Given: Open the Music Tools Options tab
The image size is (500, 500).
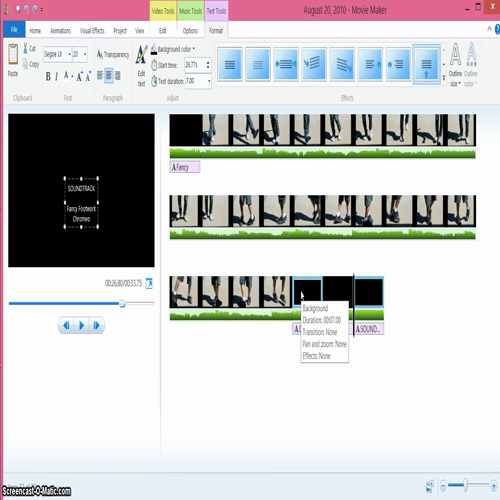Looking at the screenshot, I should 190,31.
